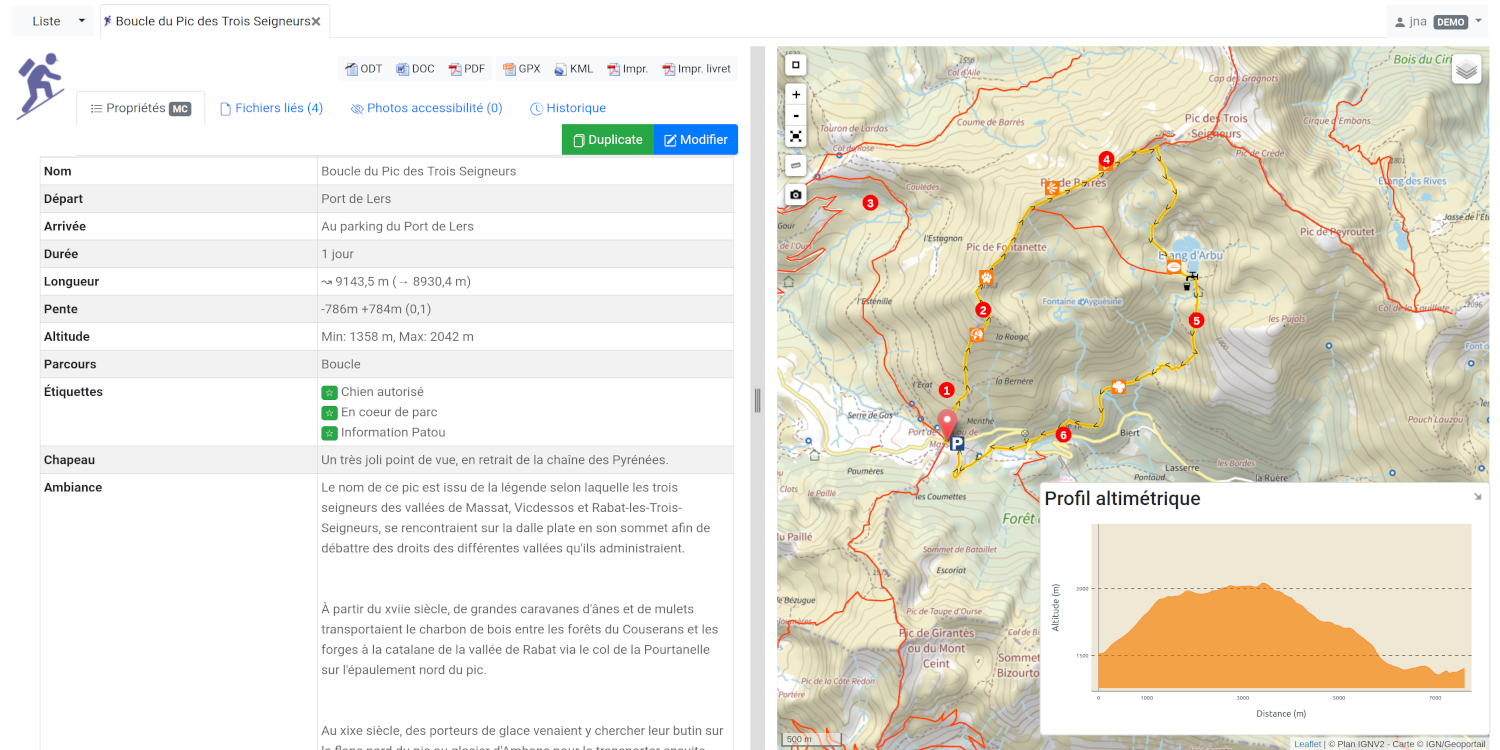Click the Chien autorisé label

(382, 392)
